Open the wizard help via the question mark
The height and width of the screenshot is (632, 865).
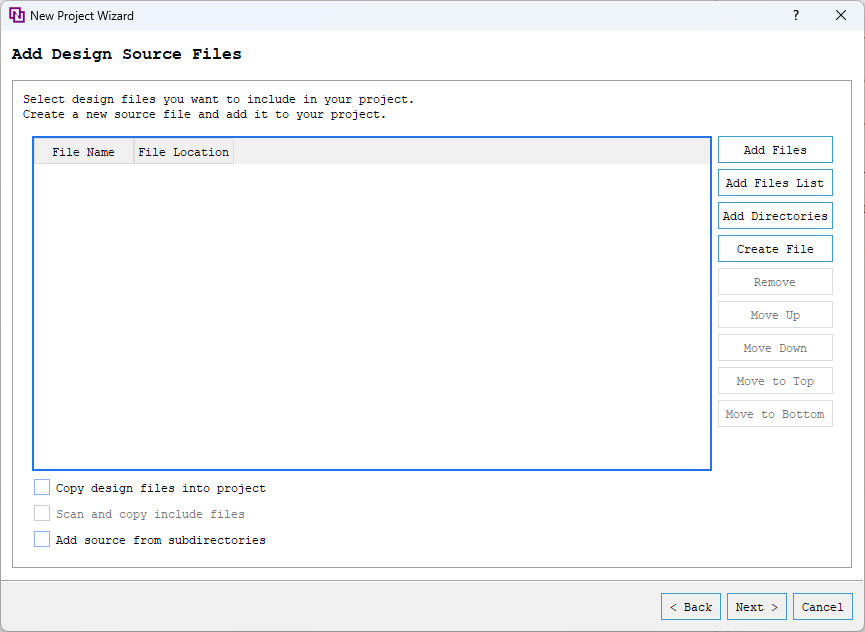tap(795, 15)
